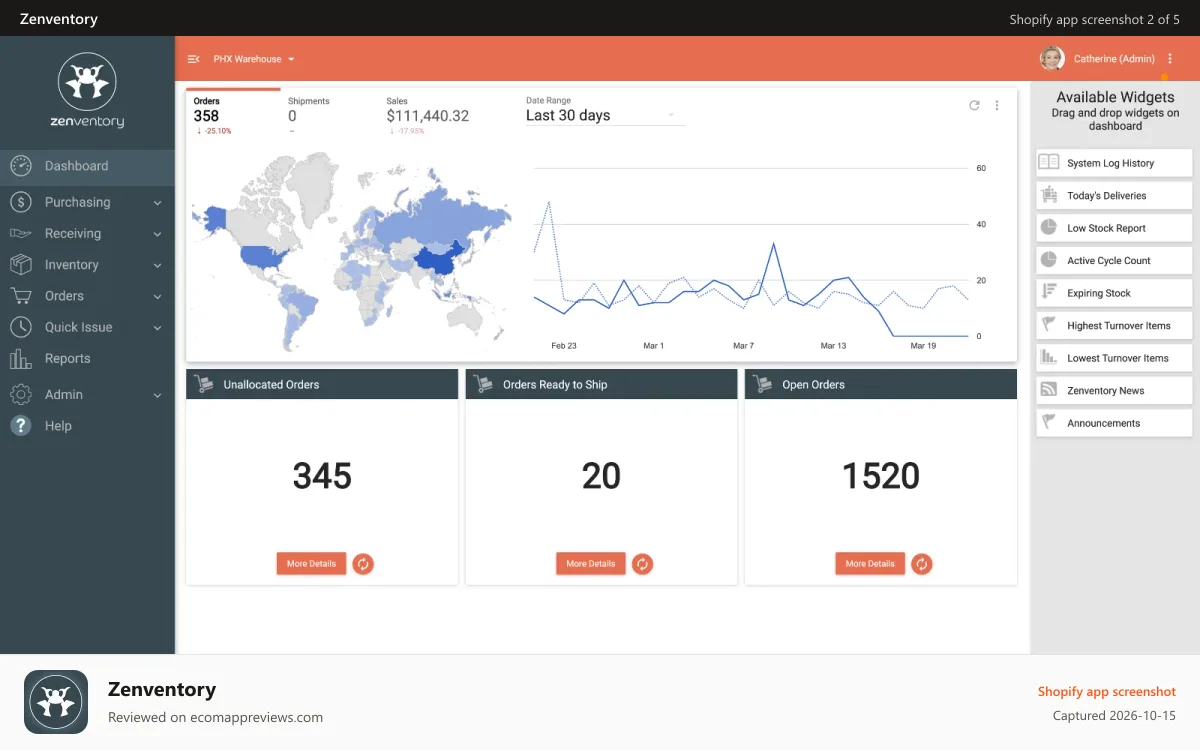Screen dimensions: 1200x750
Task: Open Catherine's profile avatar
Action: tap(1052, 59)
